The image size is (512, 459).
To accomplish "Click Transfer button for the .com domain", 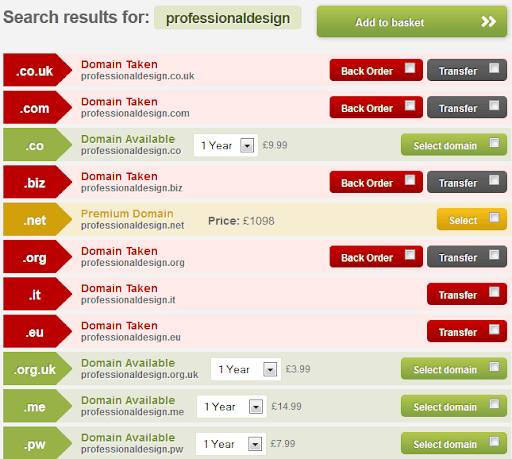I will [x=467, y=107].
